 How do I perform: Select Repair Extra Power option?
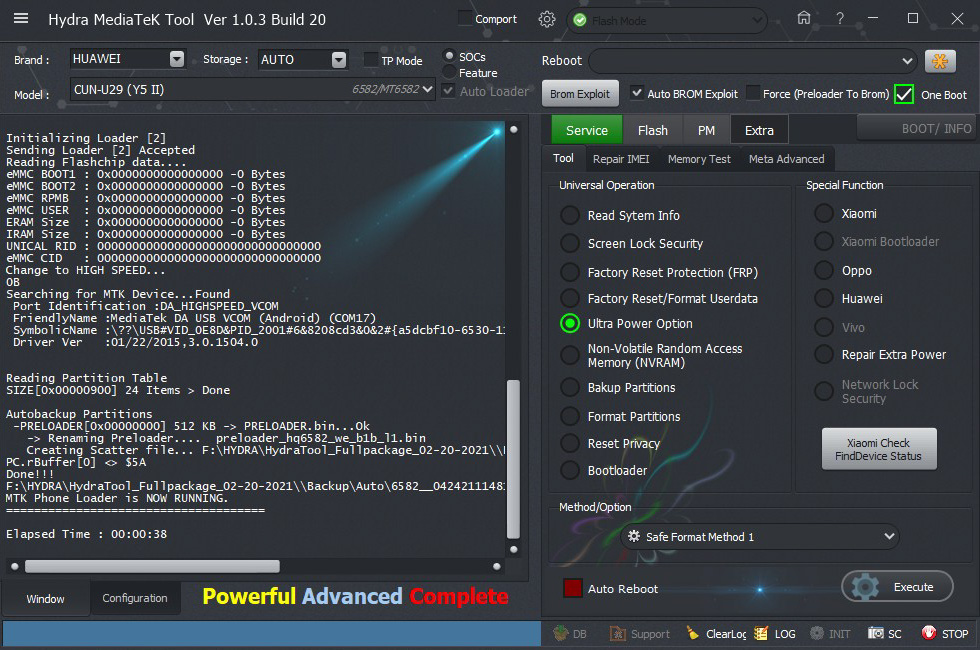[824, 354]
